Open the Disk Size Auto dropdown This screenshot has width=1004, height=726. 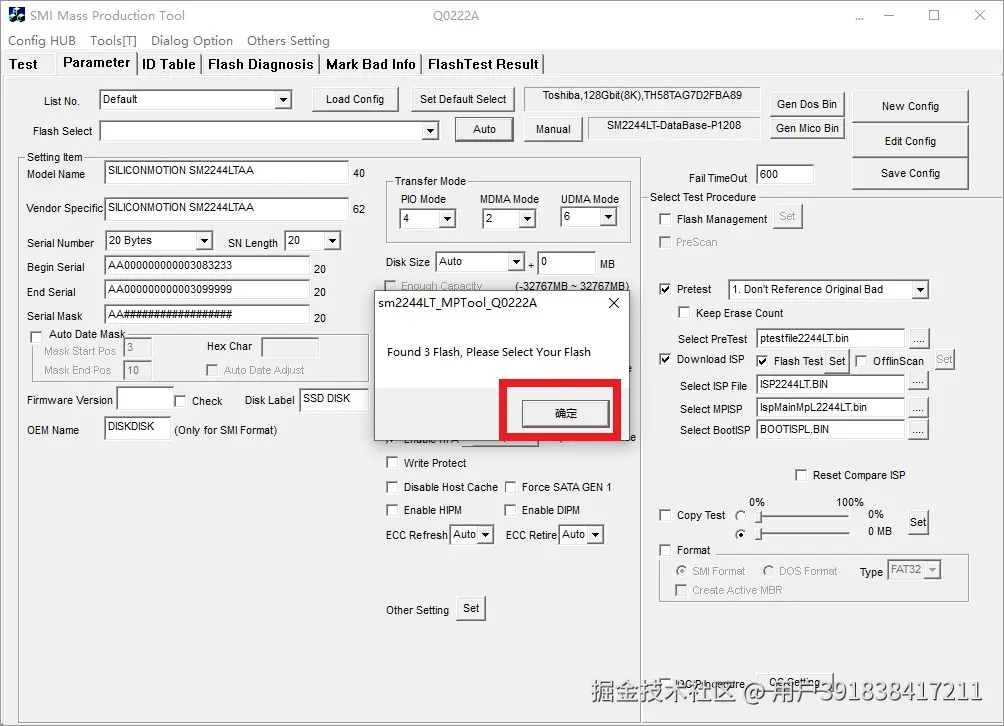(x=517, y=262)
